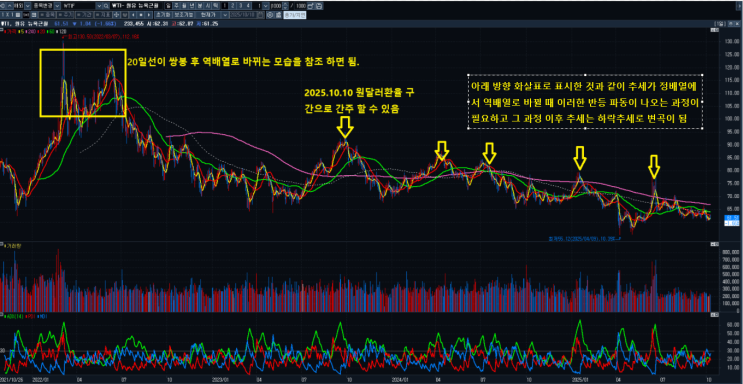Select the 주 (weekly) period button
Screen dimensions: 743x384
(x=176, y=6)
